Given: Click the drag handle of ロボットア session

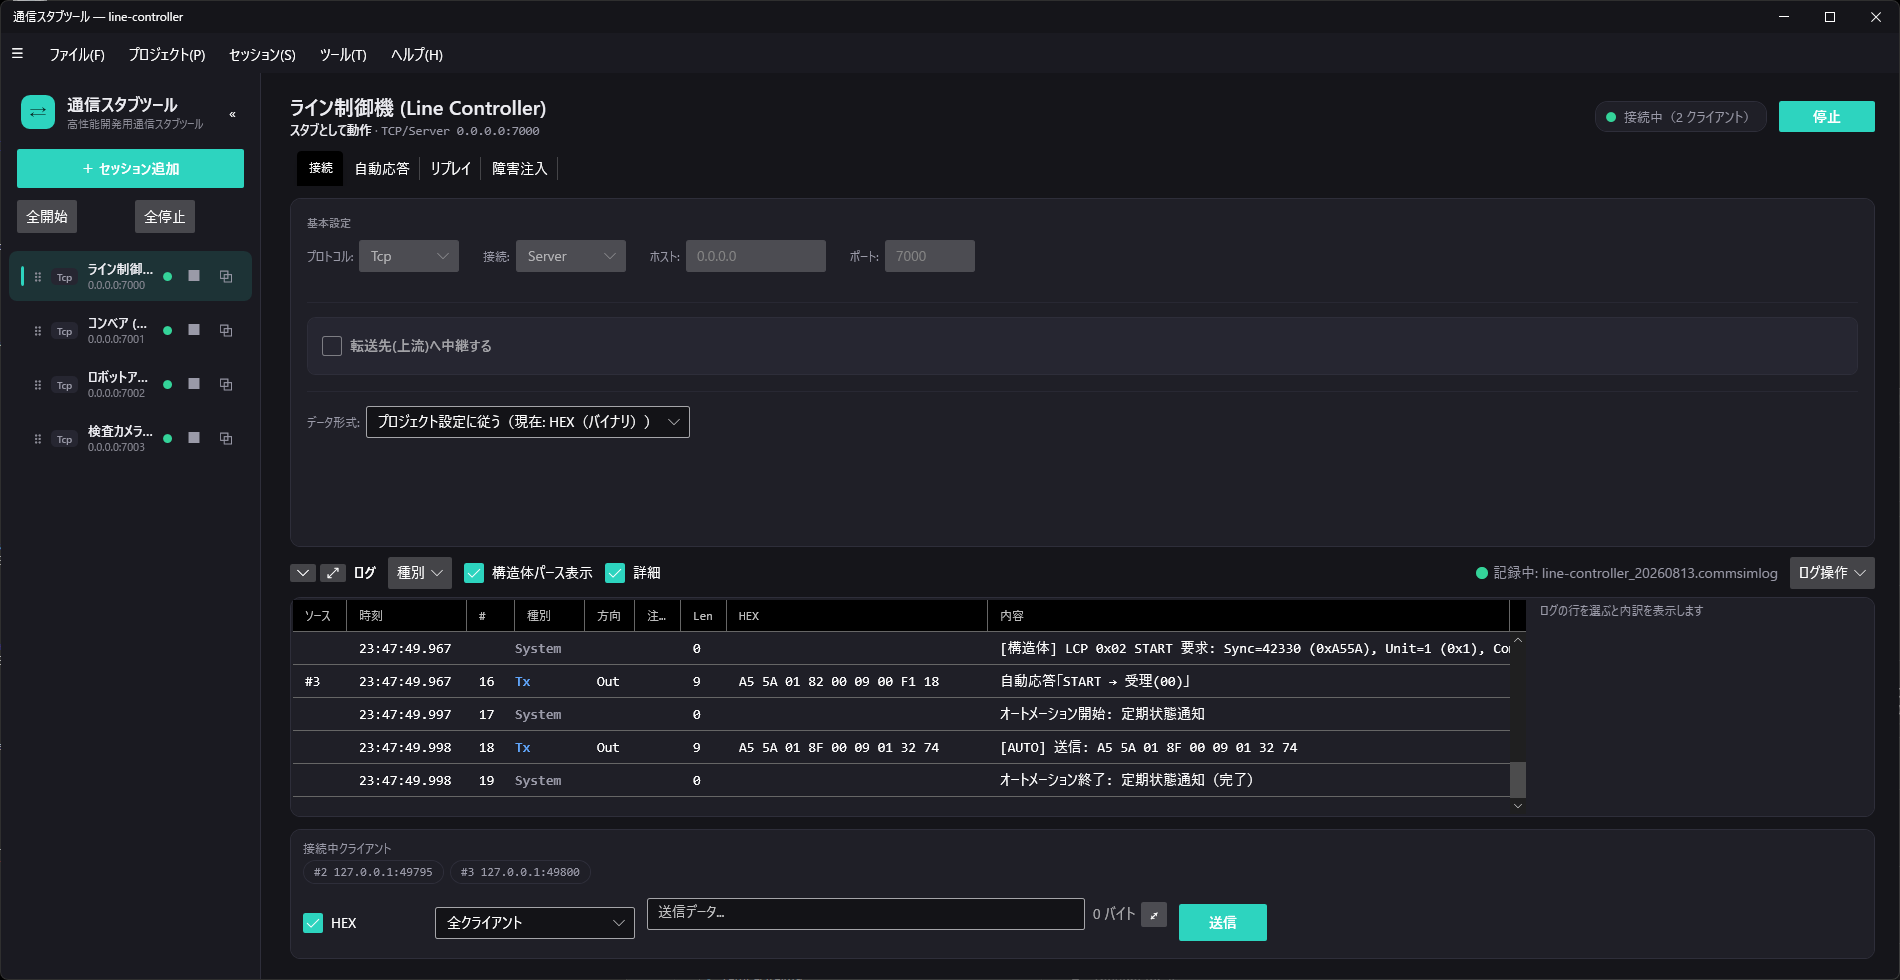Looking at the screenshot, I should click(38, 385).
